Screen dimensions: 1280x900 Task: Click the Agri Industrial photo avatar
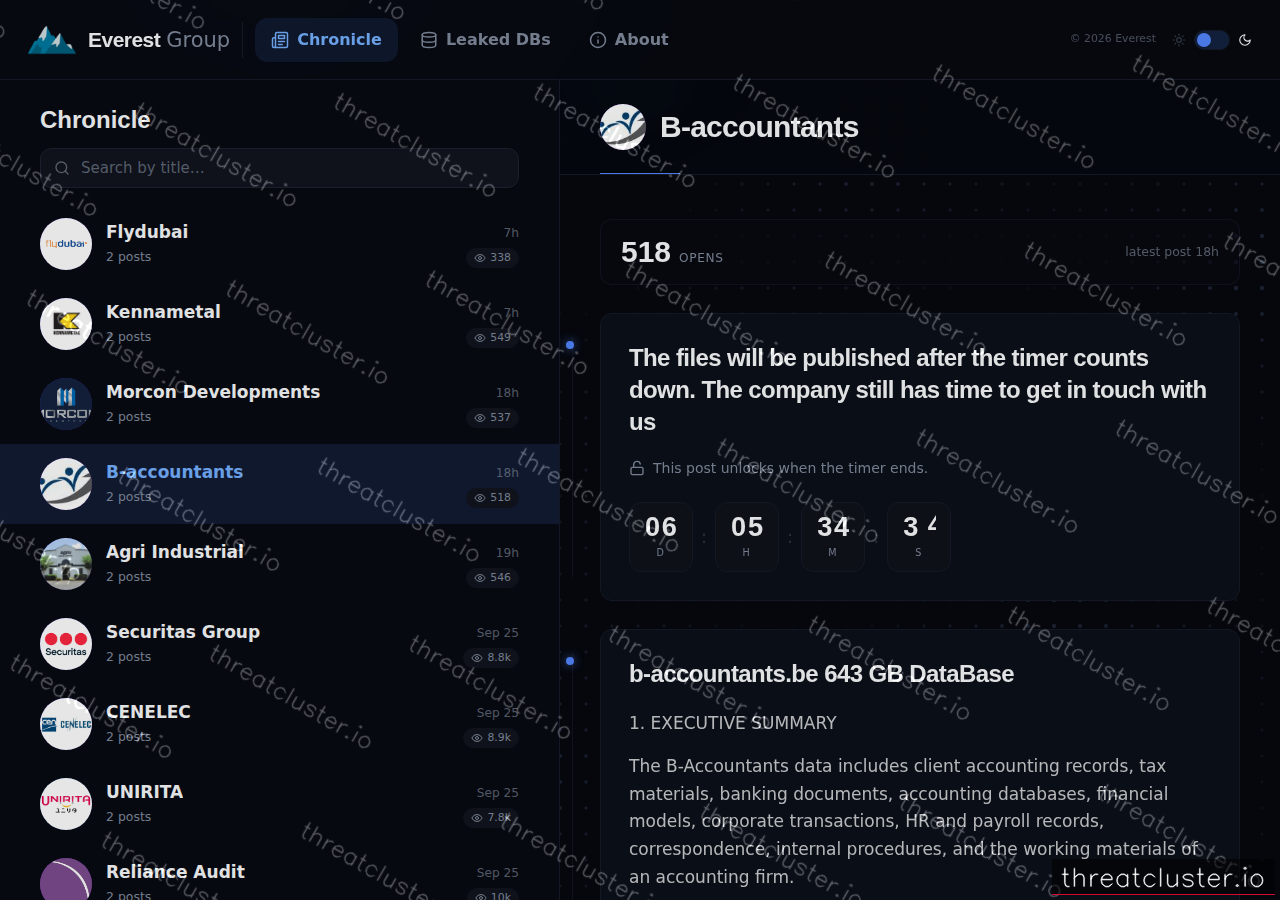(66, 564)
